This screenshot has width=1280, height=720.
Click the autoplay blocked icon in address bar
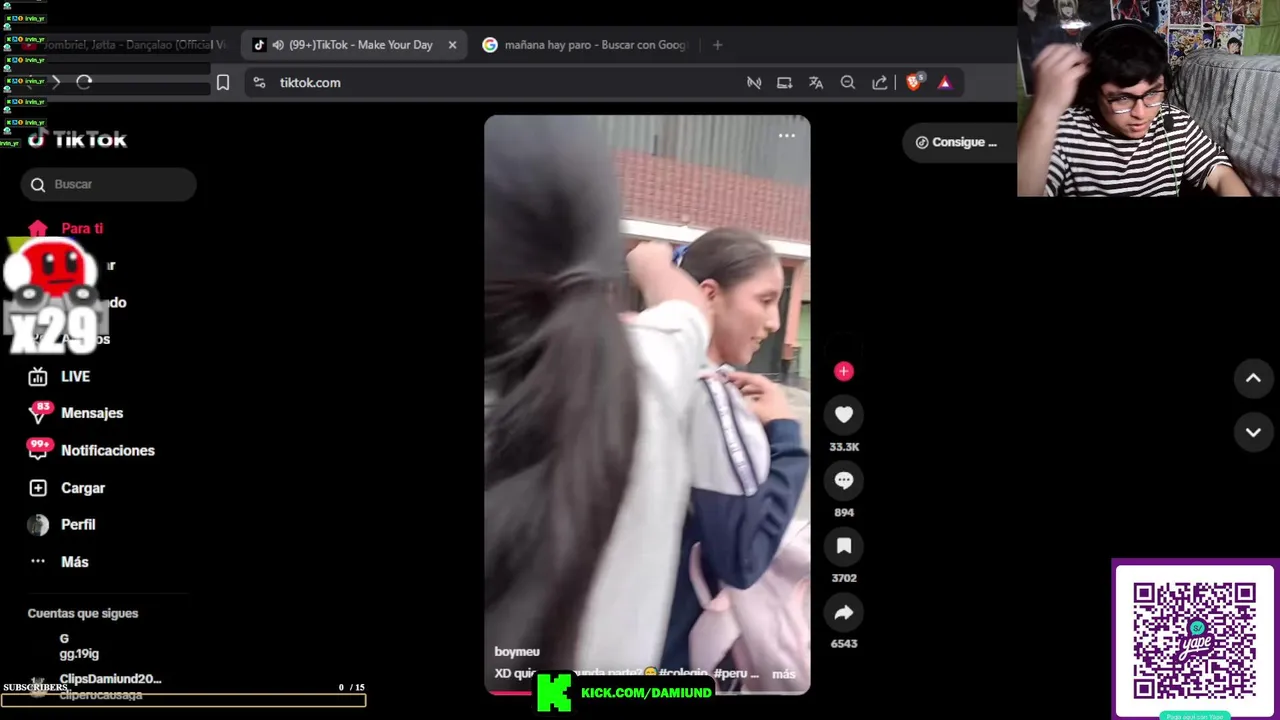click(x=754, y=83)
